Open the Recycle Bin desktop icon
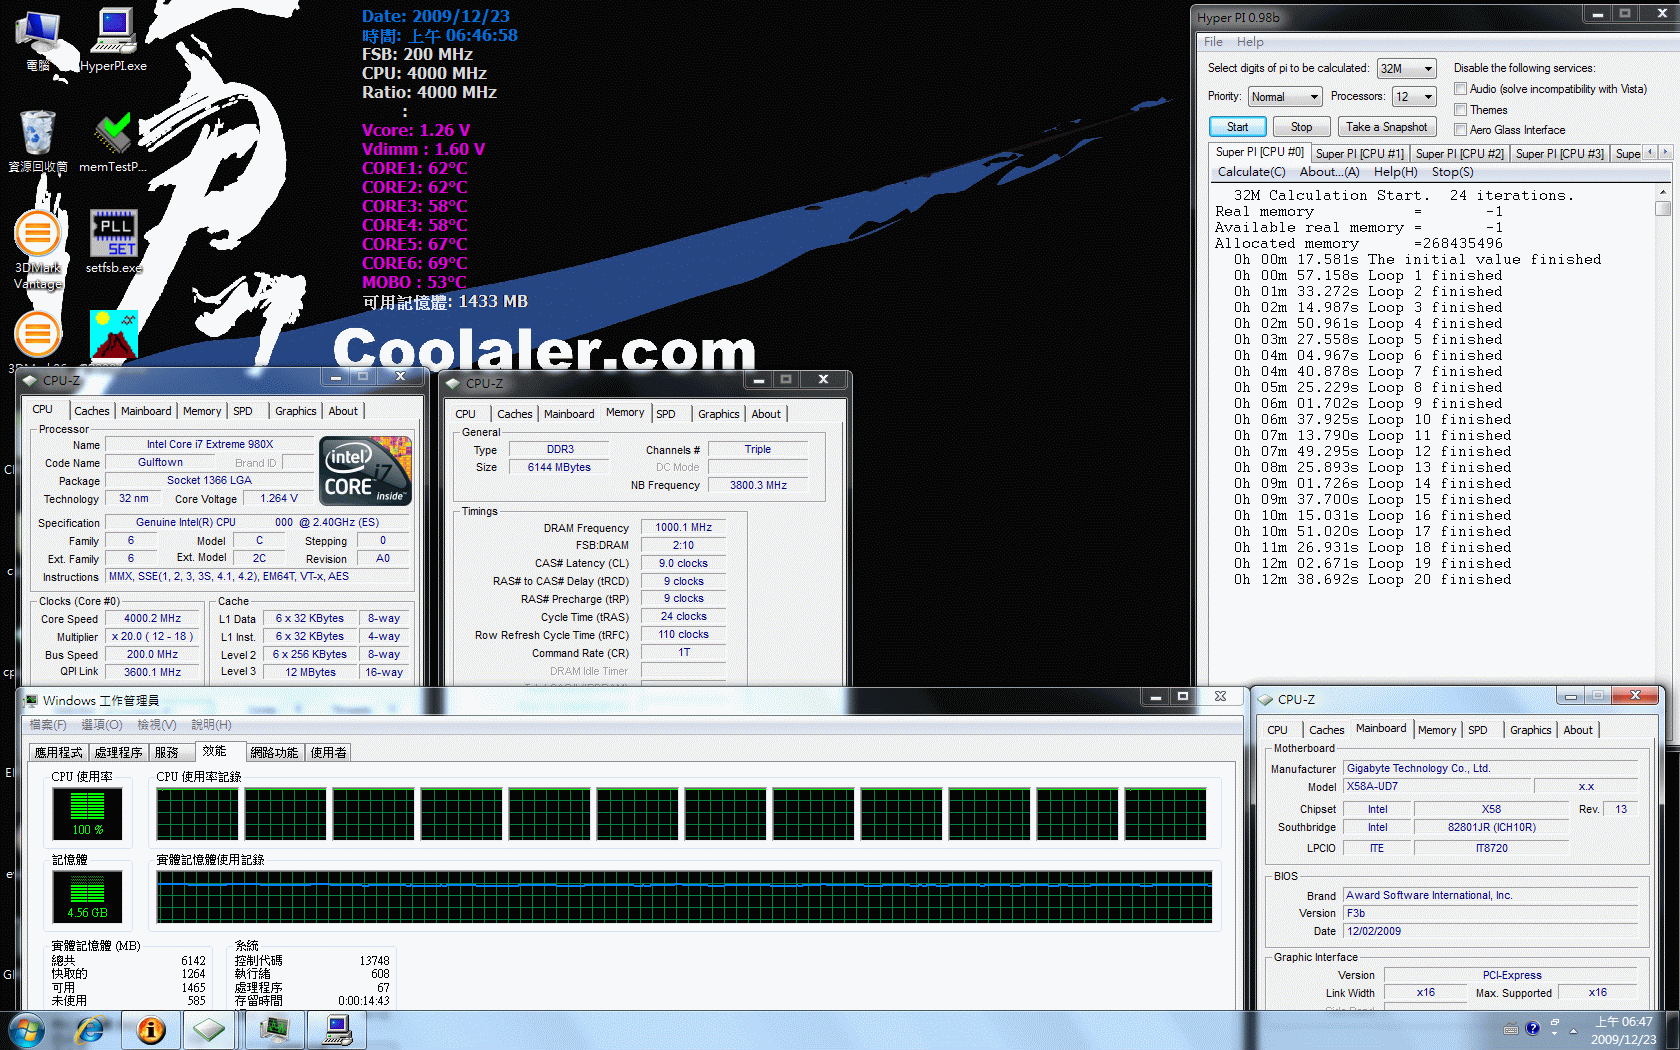The height and width of the screenshot is (1050, 1680). pos(38,141)
